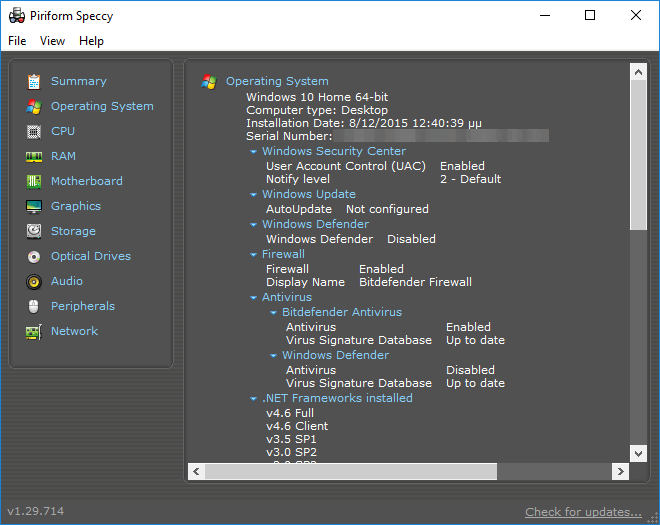Open the File menu

pyautogui.click(x=17, y=41)
